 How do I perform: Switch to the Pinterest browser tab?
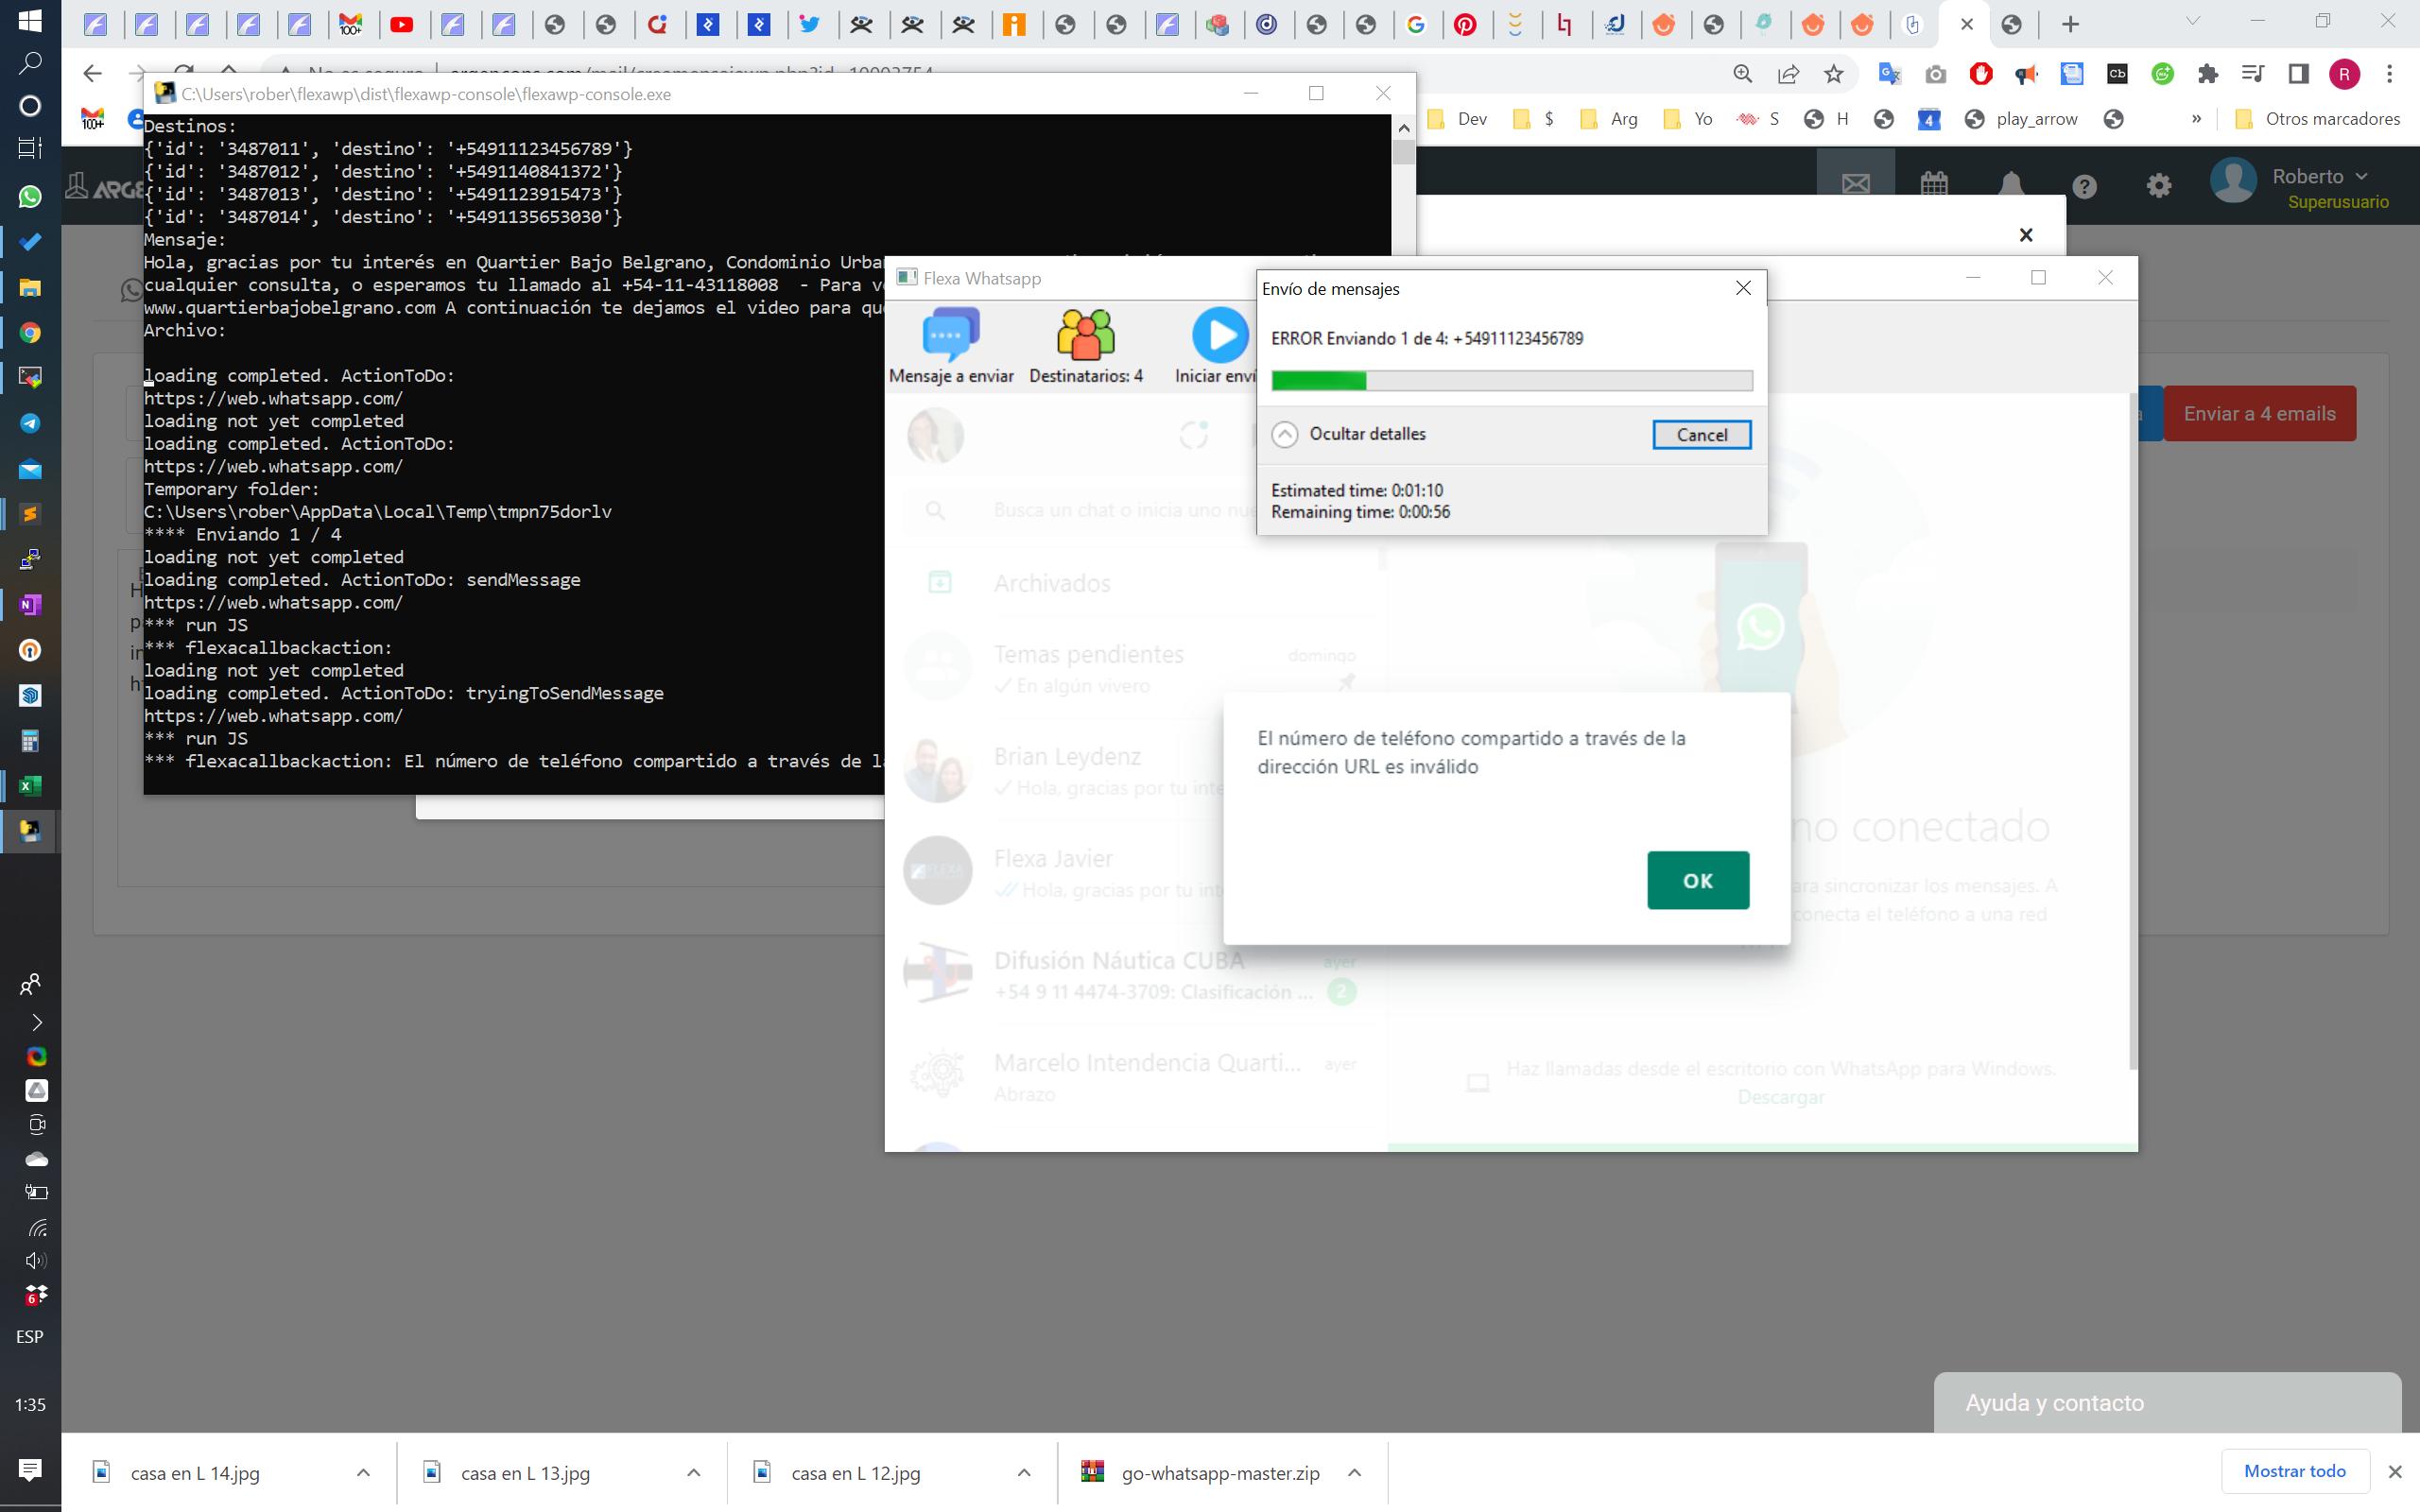point(1465,25)
